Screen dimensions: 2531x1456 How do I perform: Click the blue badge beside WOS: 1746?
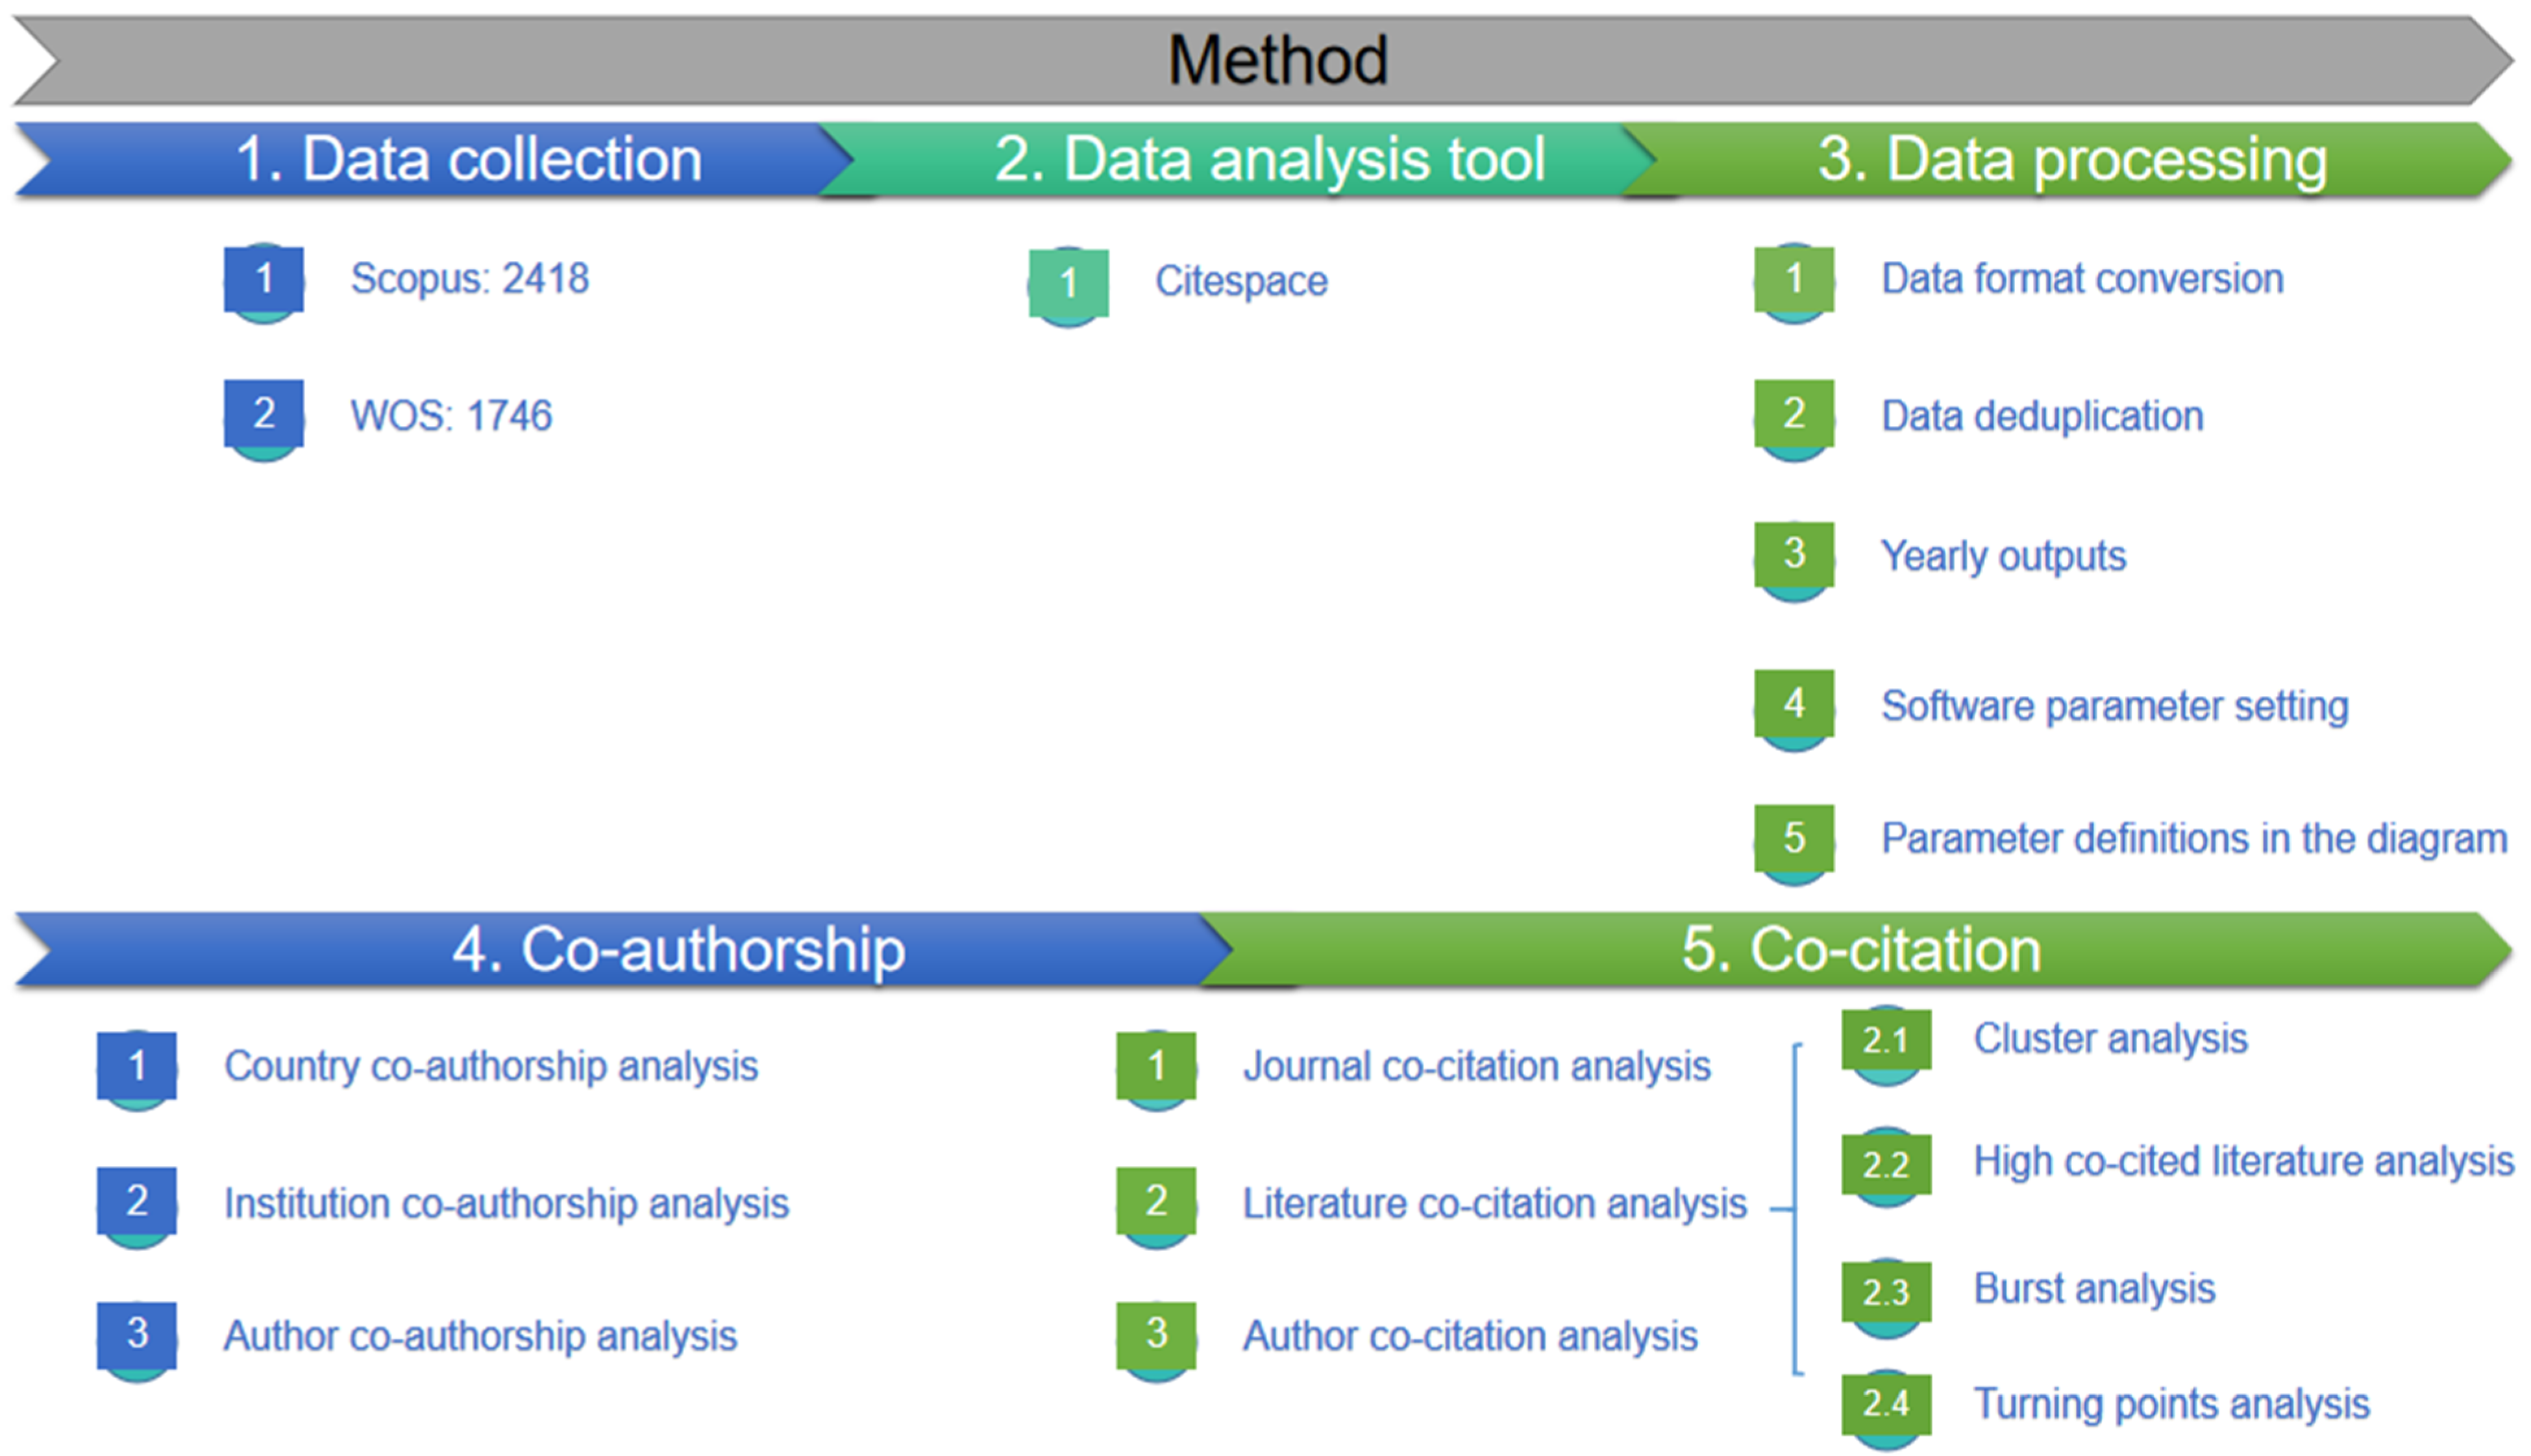point(263,414)
